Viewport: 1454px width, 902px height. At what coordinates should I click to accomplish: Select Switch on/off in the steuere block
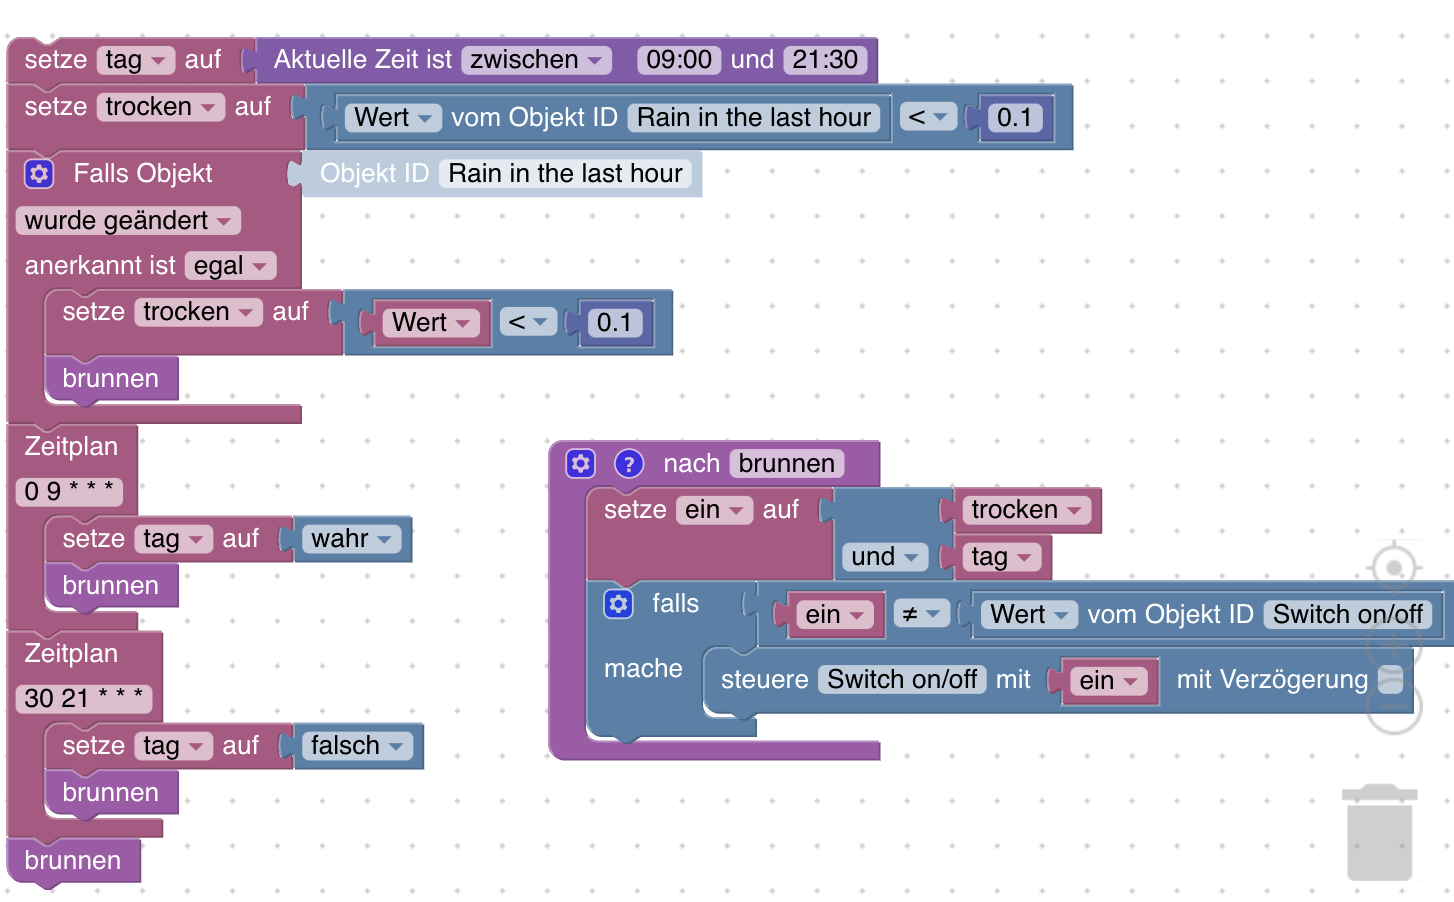pos(902,680)
